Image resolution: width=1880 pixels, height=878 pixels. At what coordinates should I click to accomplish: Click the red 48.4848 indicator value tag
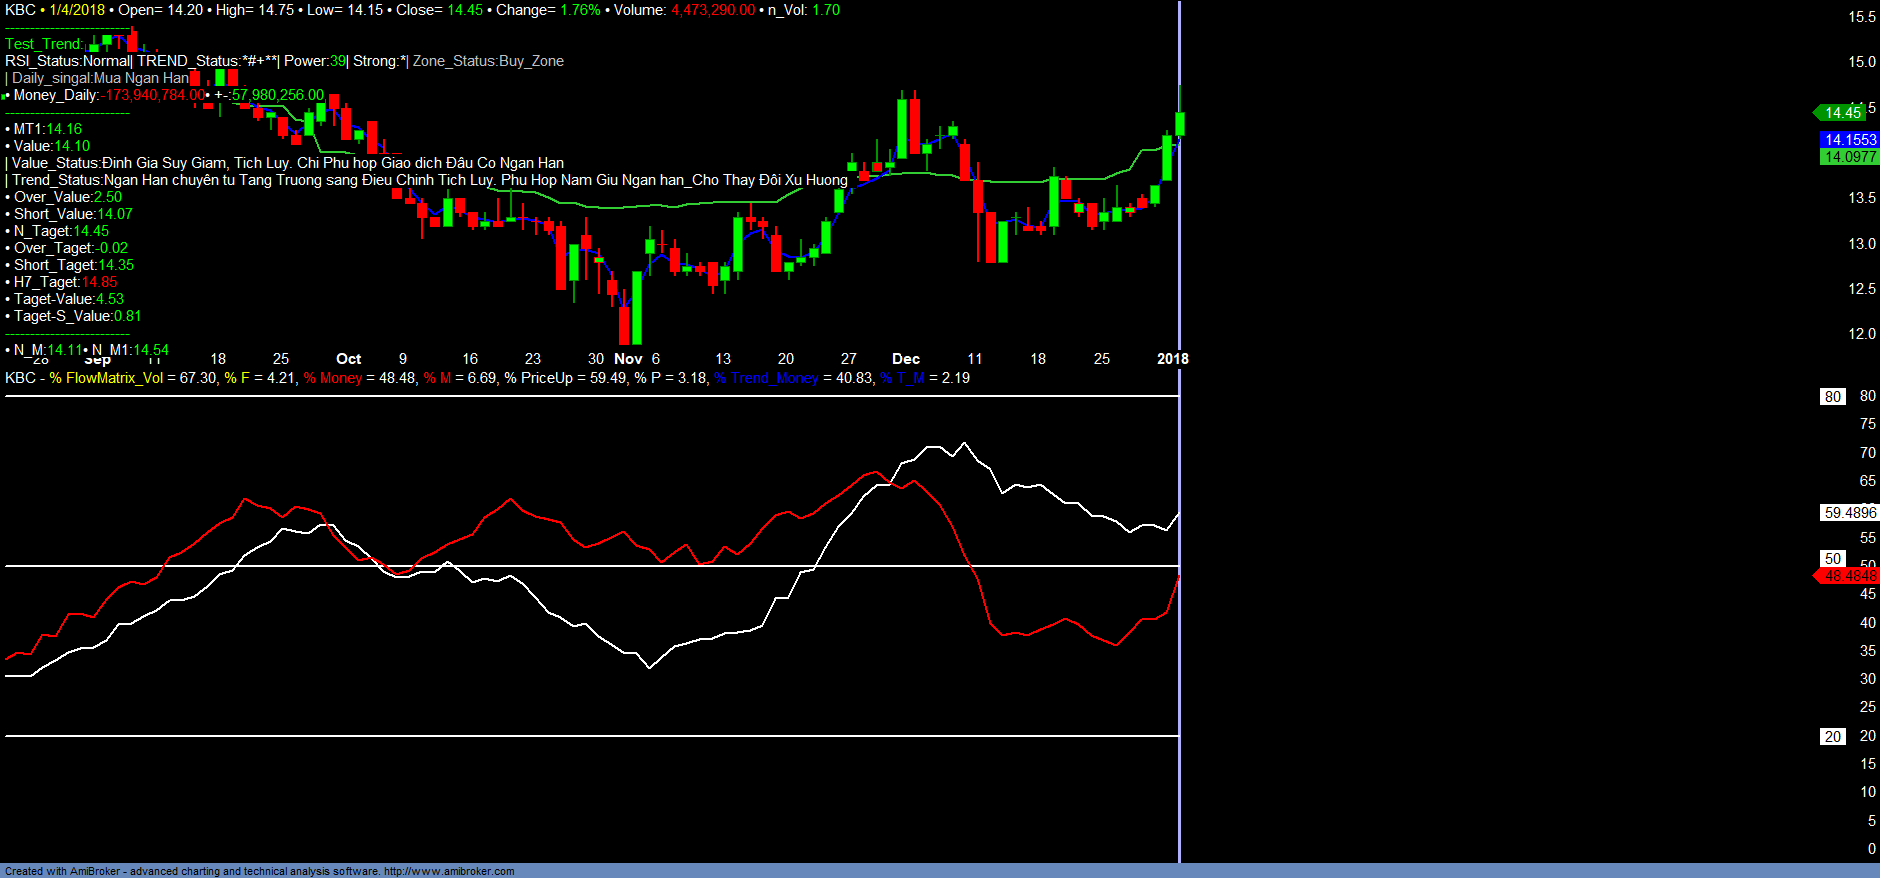pos(1849,576)
